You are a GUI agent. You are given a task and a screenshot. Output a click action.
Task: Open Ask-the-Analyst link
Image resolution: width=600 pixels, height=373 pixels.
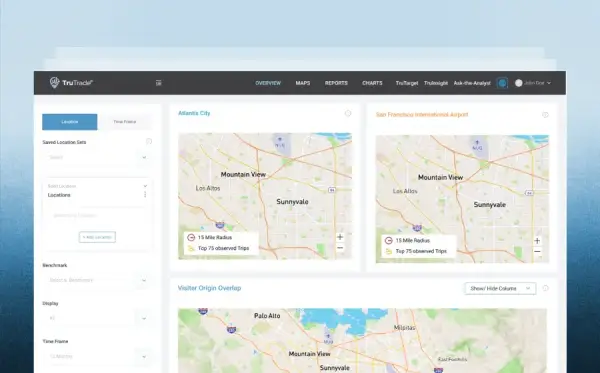[x=472, y=83]
